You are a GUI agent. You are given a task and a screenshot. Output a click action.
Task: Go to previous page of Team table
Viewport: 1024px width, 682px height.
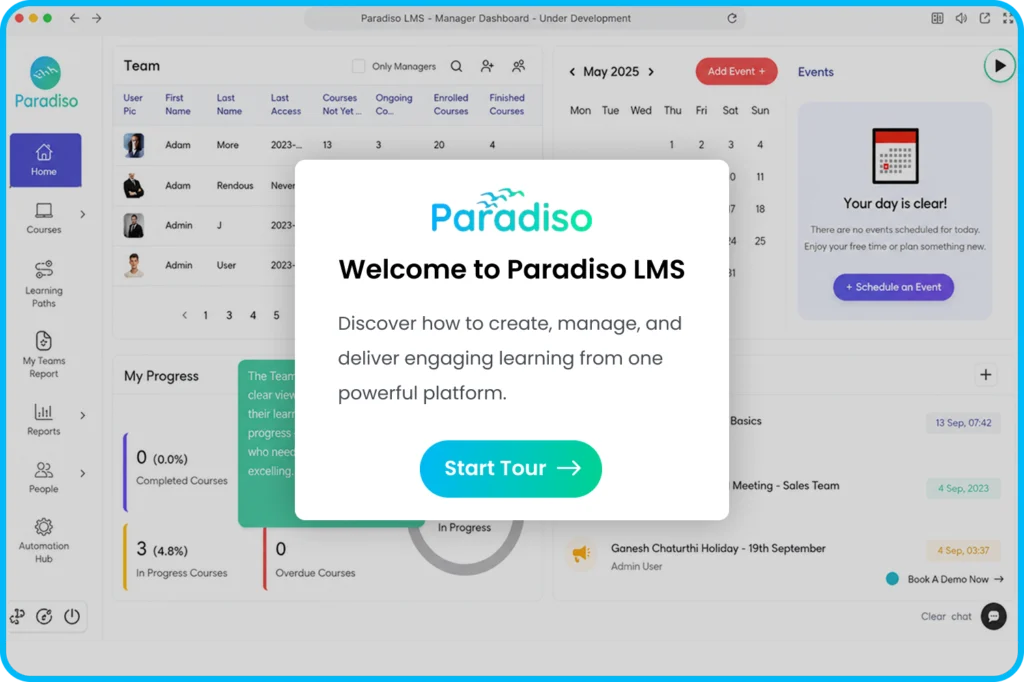pyautogui.click(x=184, y=316)
